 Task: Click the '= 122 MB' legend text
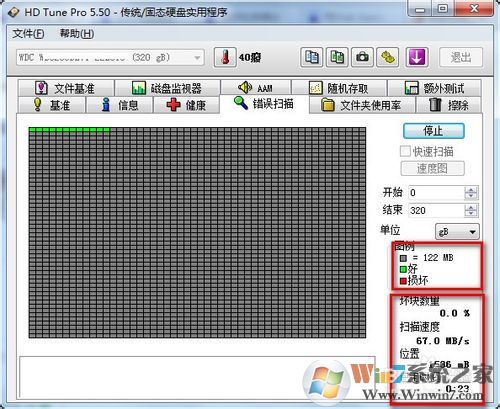433,258
